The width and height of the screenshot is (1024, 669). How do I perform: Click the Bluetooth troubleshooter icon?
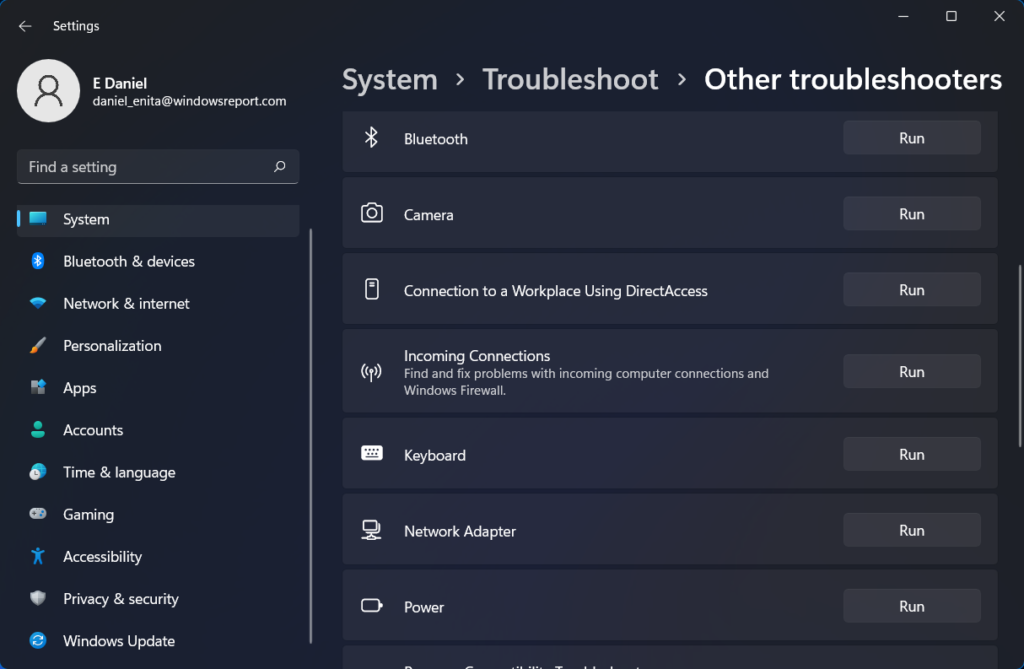click(x=371, y=137)
